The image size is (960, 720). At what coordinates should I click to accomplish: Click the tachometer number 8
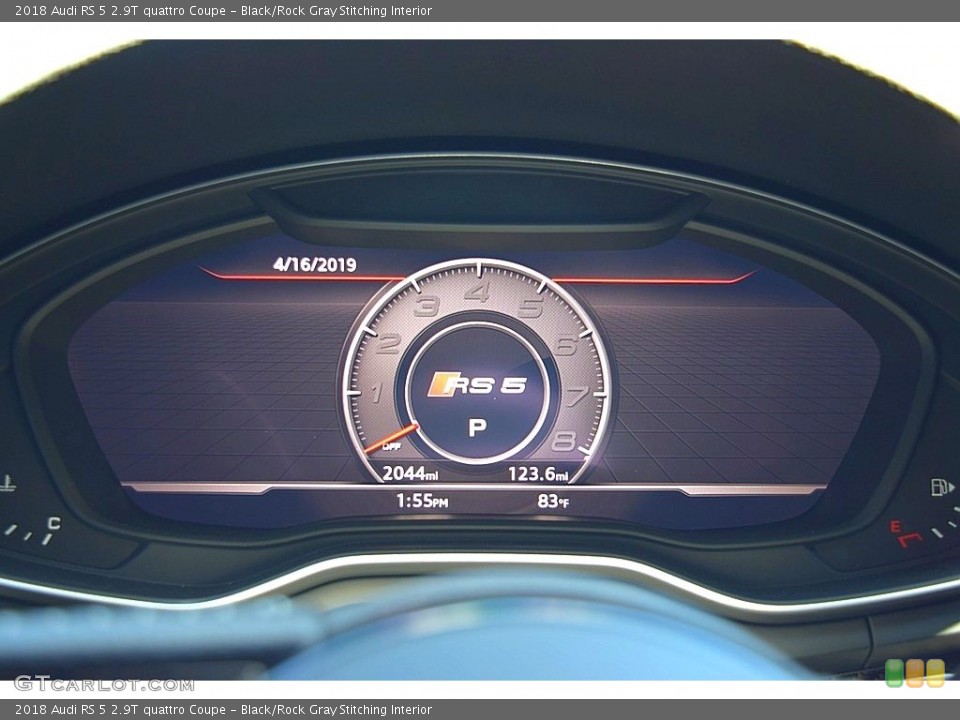click(x=564, y=441)
